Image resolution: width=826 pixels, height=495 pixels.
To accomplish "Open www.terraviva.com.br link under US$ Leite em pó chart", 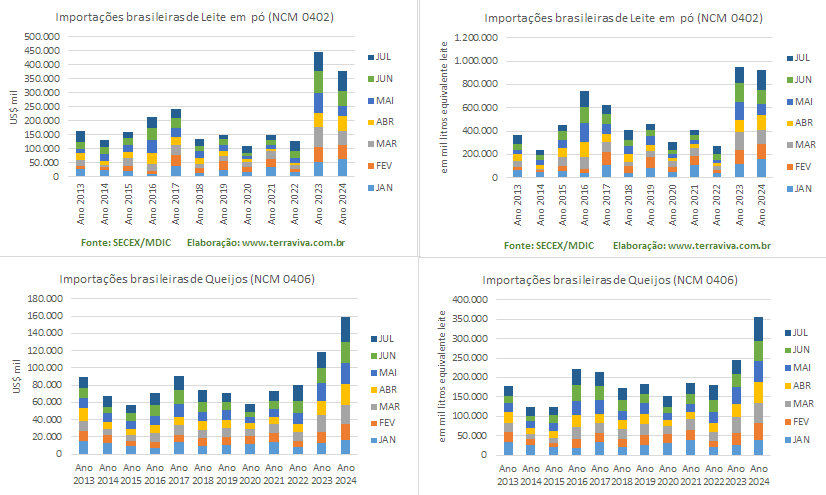I will (x=293, y=243).
